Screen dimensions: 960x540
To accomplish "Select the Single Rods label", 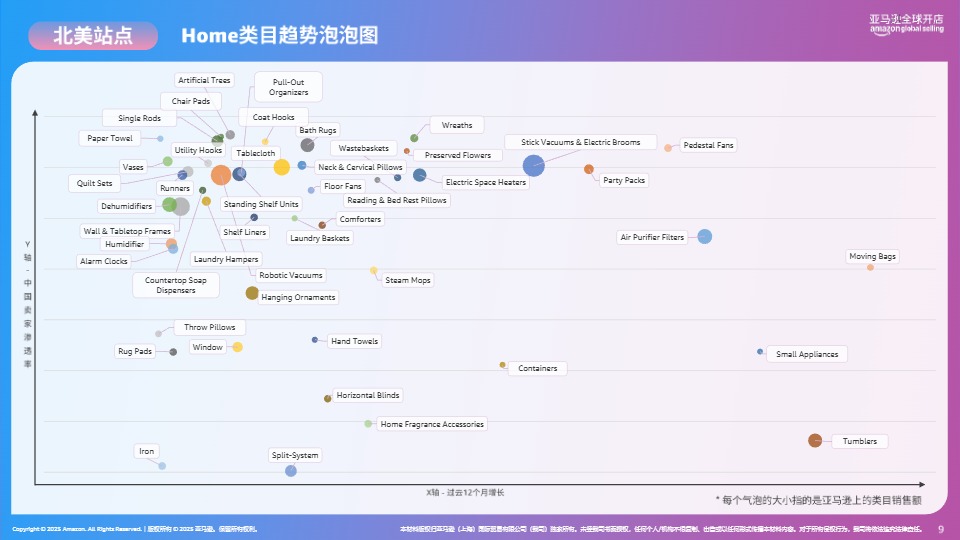I will click(x=140, y=118).
